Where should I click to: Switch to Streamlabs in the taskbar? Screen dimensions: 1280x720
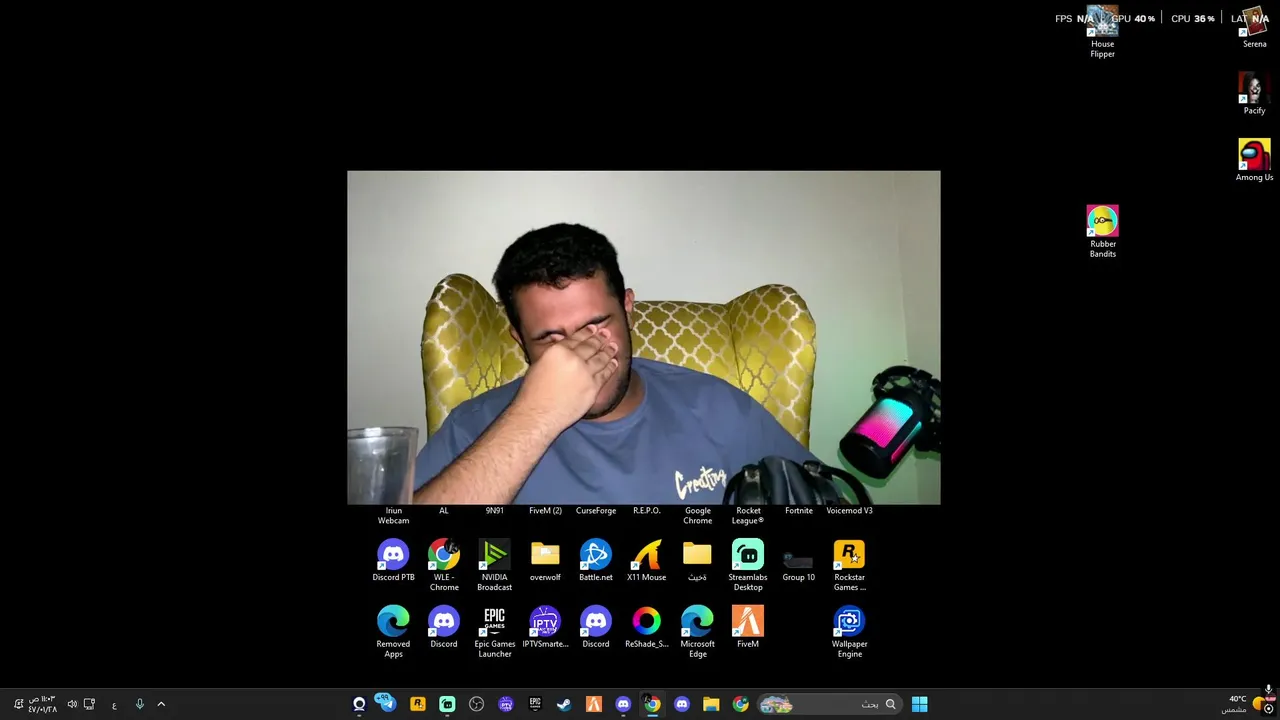point(447,704)
